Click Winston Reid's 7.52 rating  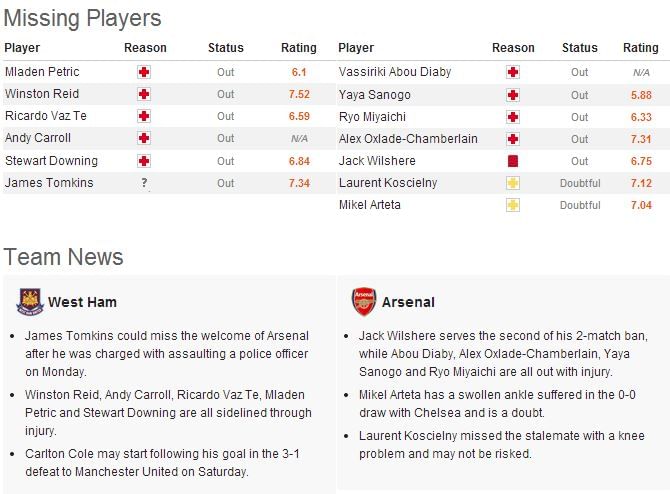(x=299, y=94)
